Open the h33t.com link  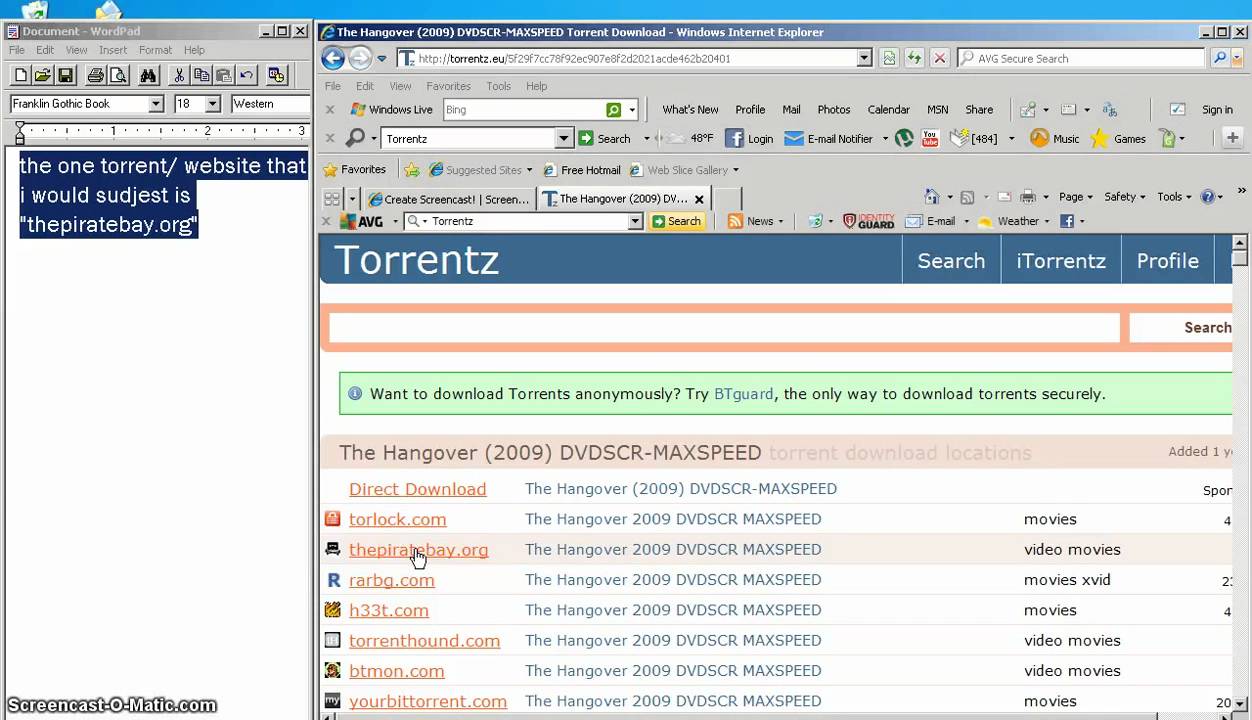coord(388,610)
